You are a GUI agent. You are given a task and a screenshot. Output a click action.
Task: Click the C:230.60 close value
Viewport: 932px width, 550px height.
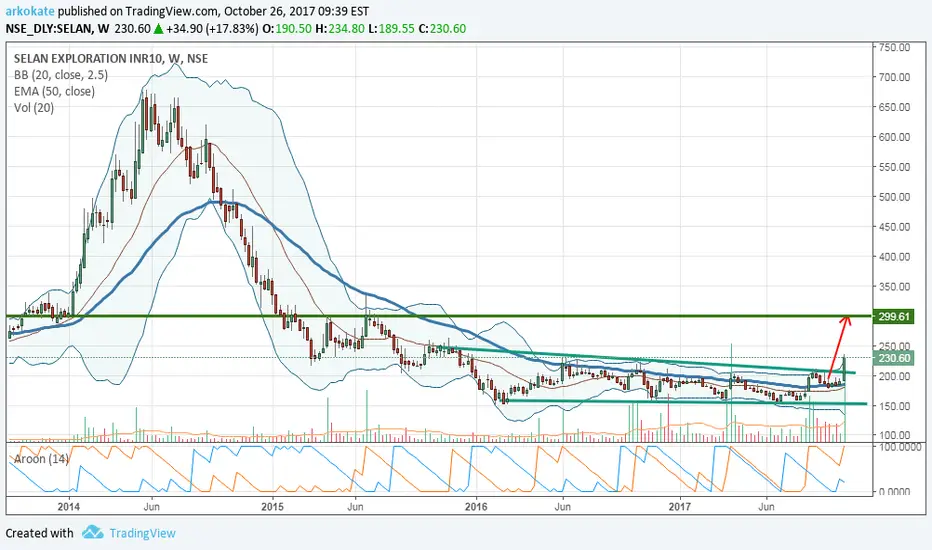[x=442, y=28]
